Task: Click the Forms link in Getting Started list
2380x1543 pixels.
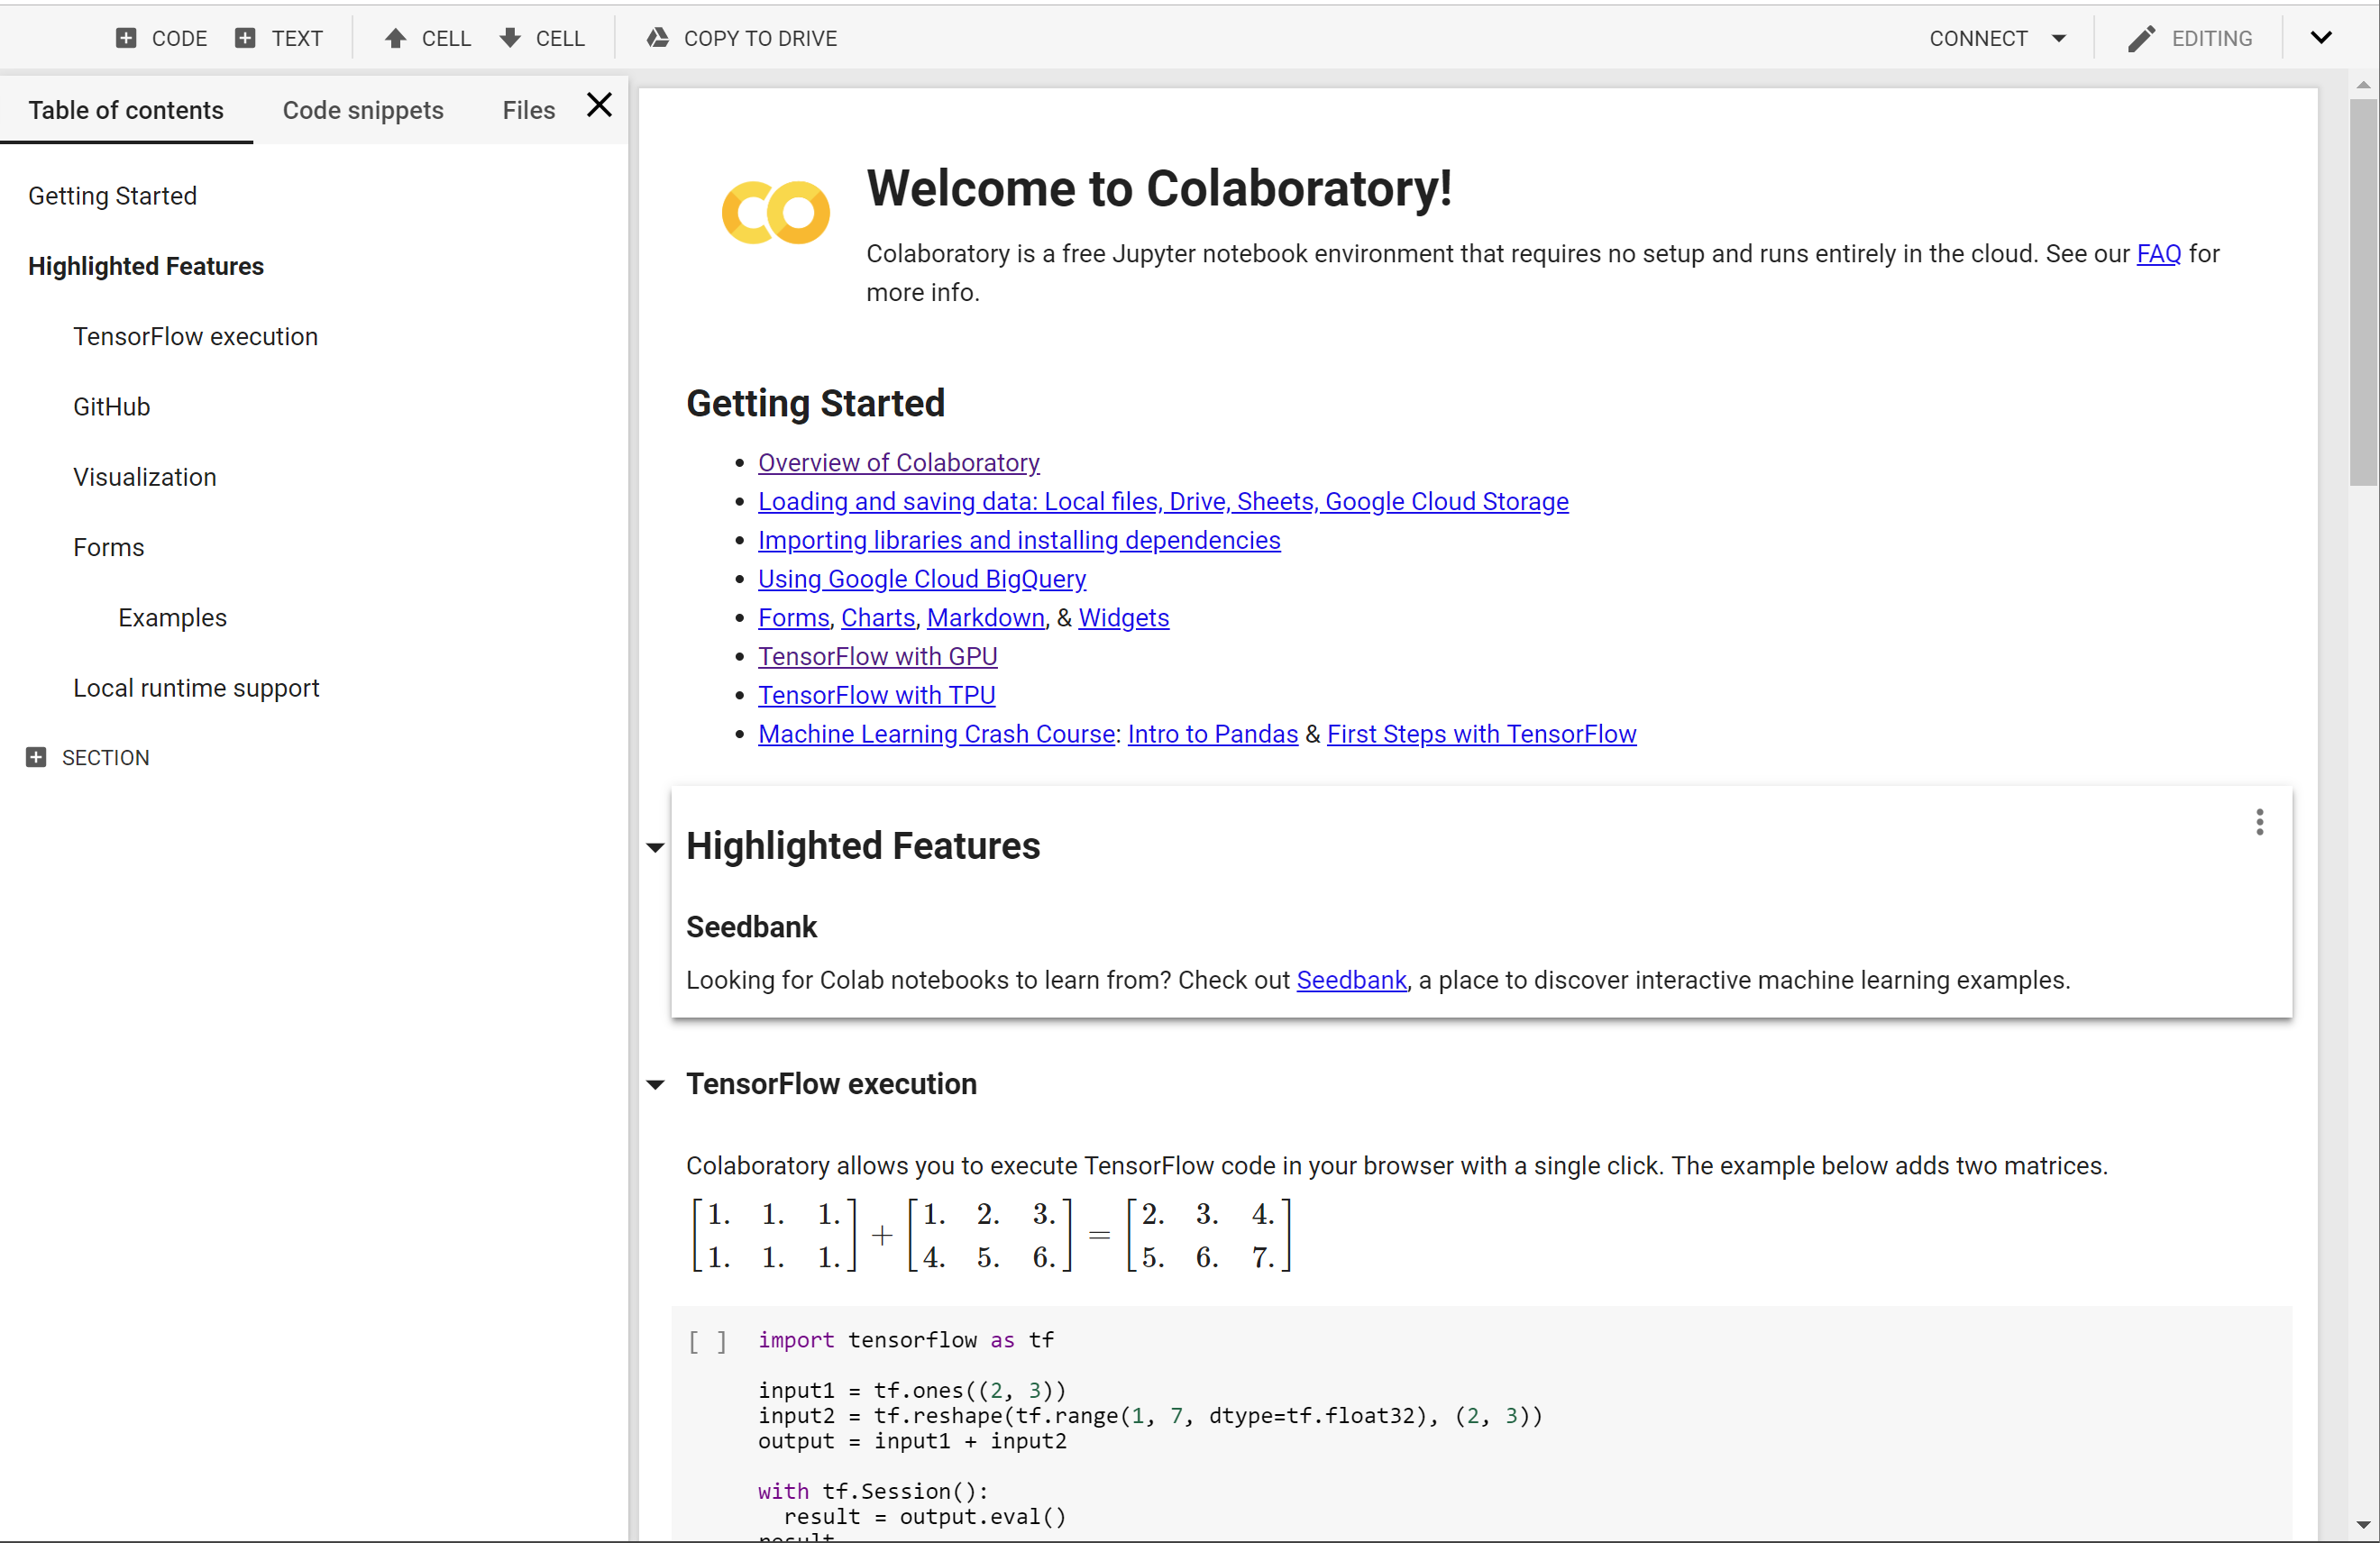Action: tap(793, 618)
